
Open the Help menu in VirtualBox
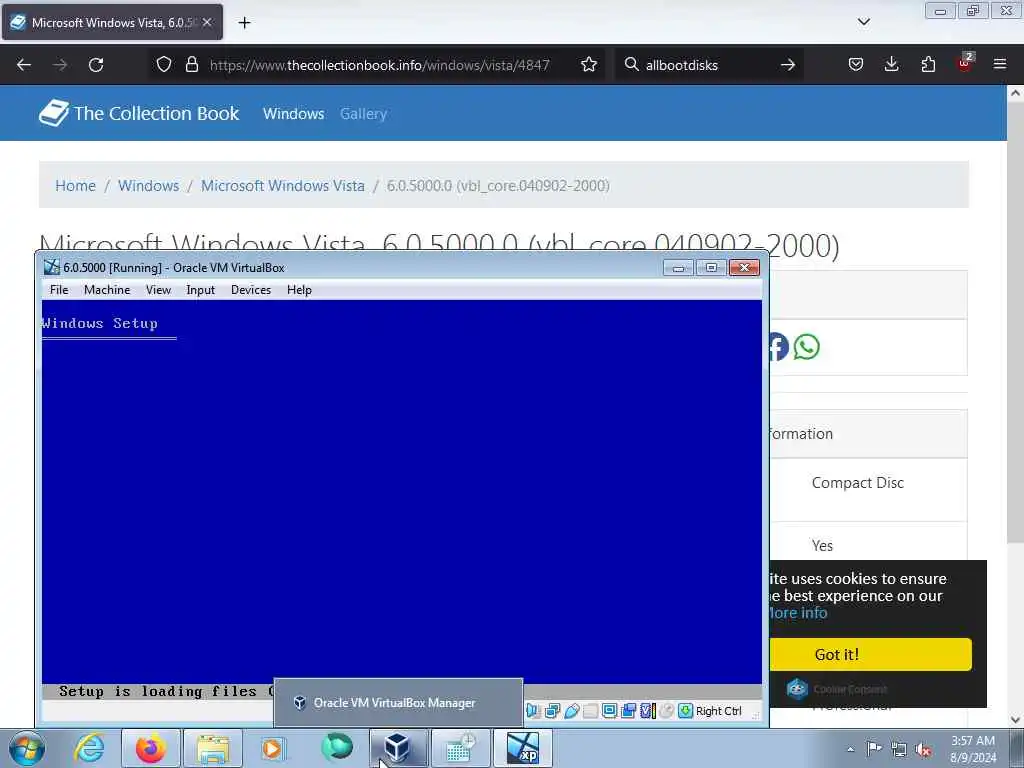click(x=299, y=290)
